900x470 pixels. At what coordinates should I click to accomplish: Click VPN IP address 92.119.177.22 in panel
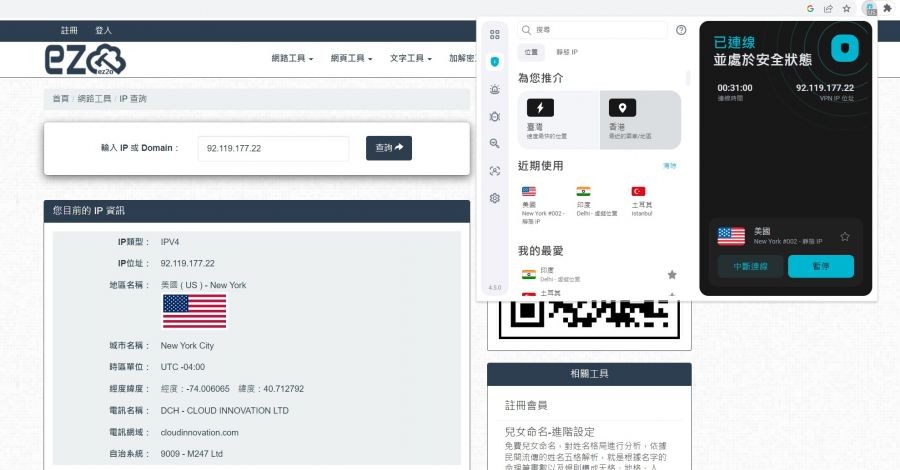pyautogui.click(x=825, y=88)
